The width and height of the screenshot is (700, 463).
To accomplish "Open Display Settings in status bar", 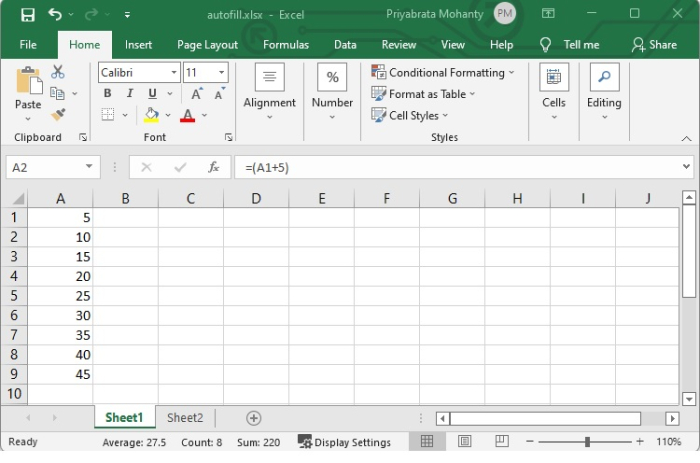I will click(x=344, y=442).
